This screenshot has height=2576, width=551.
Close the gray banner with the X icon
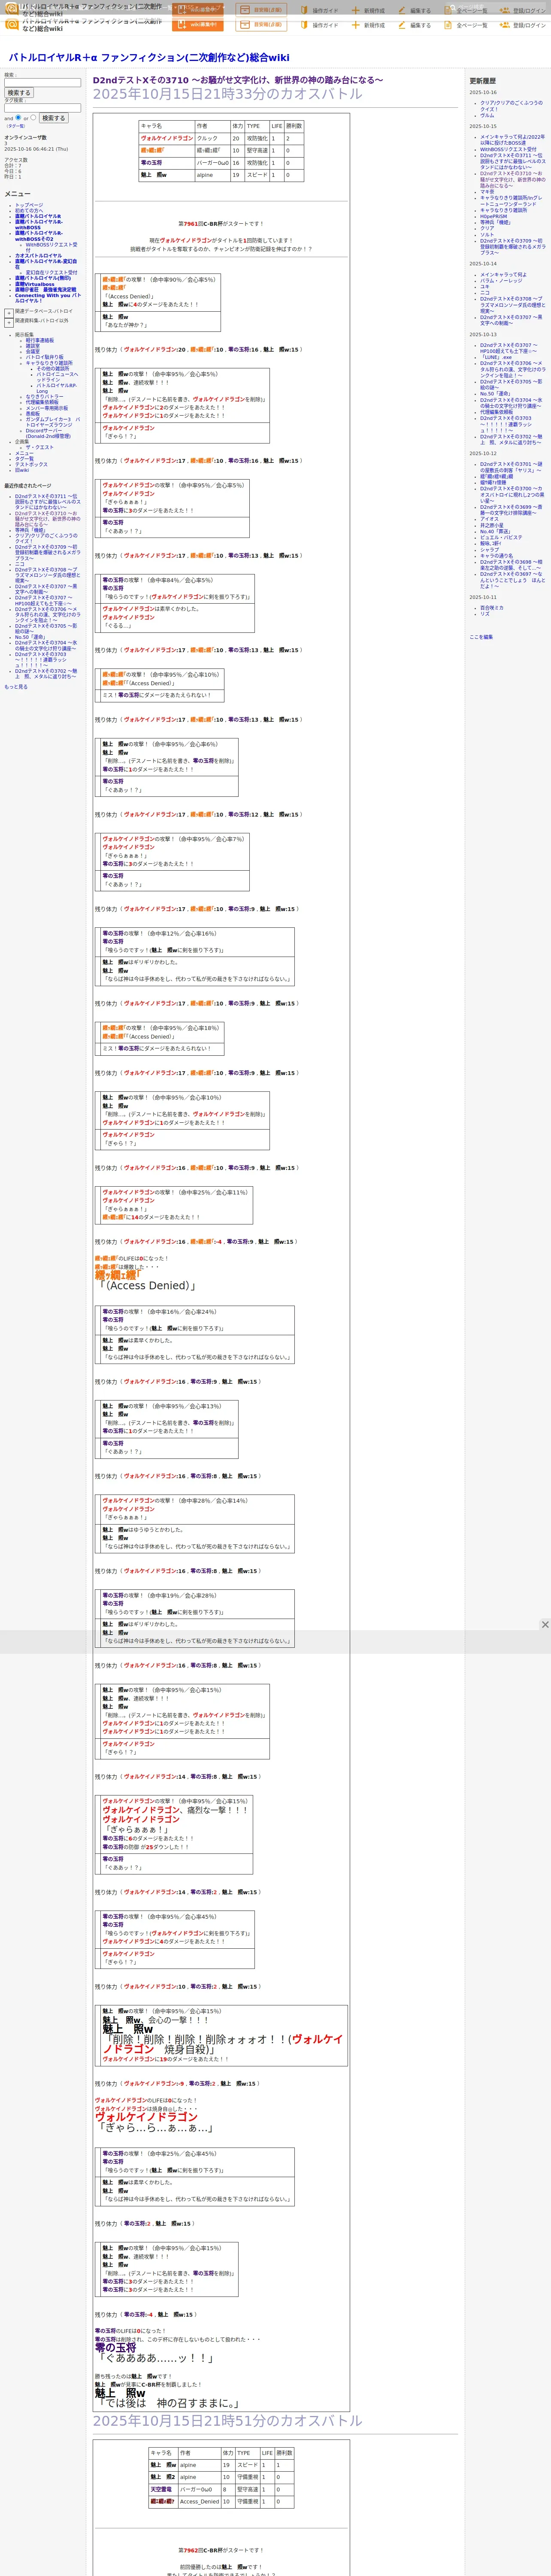tap(545, 1625)
